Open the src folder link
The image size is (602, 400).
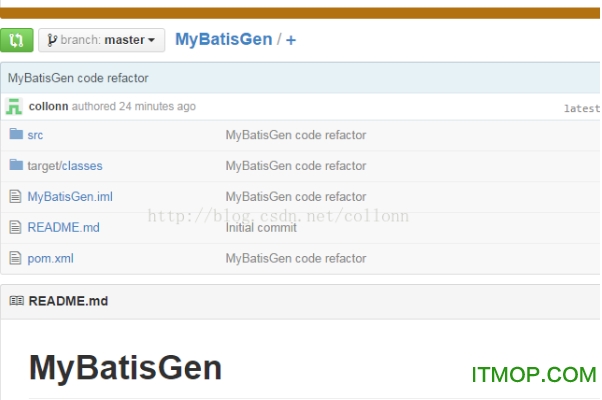[x=35, y=135]
